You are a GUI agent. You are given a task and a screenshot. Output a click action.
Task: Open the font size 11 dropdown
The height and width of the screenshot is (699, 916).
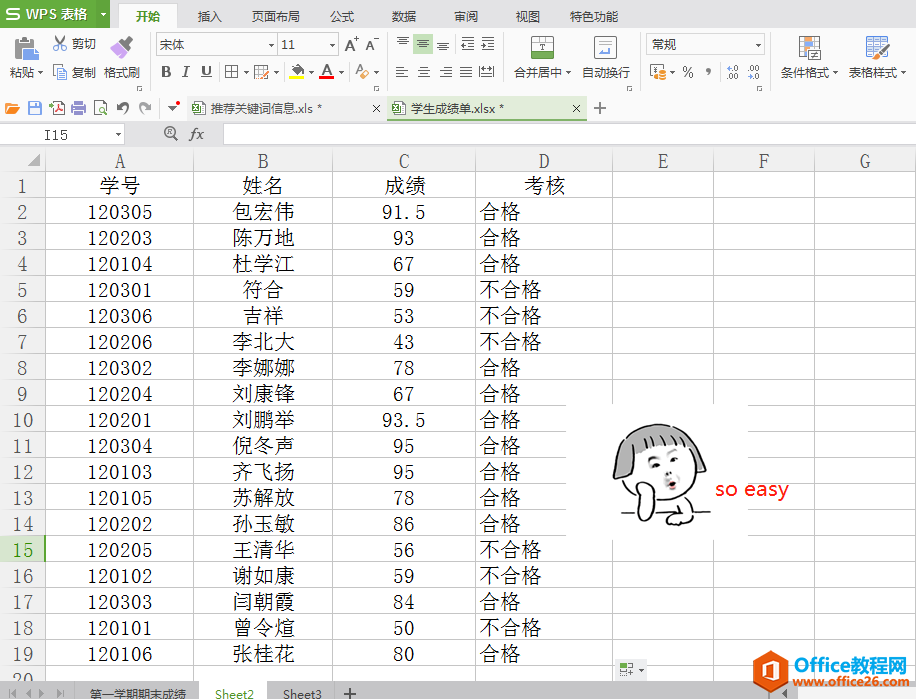pos(332,45)
